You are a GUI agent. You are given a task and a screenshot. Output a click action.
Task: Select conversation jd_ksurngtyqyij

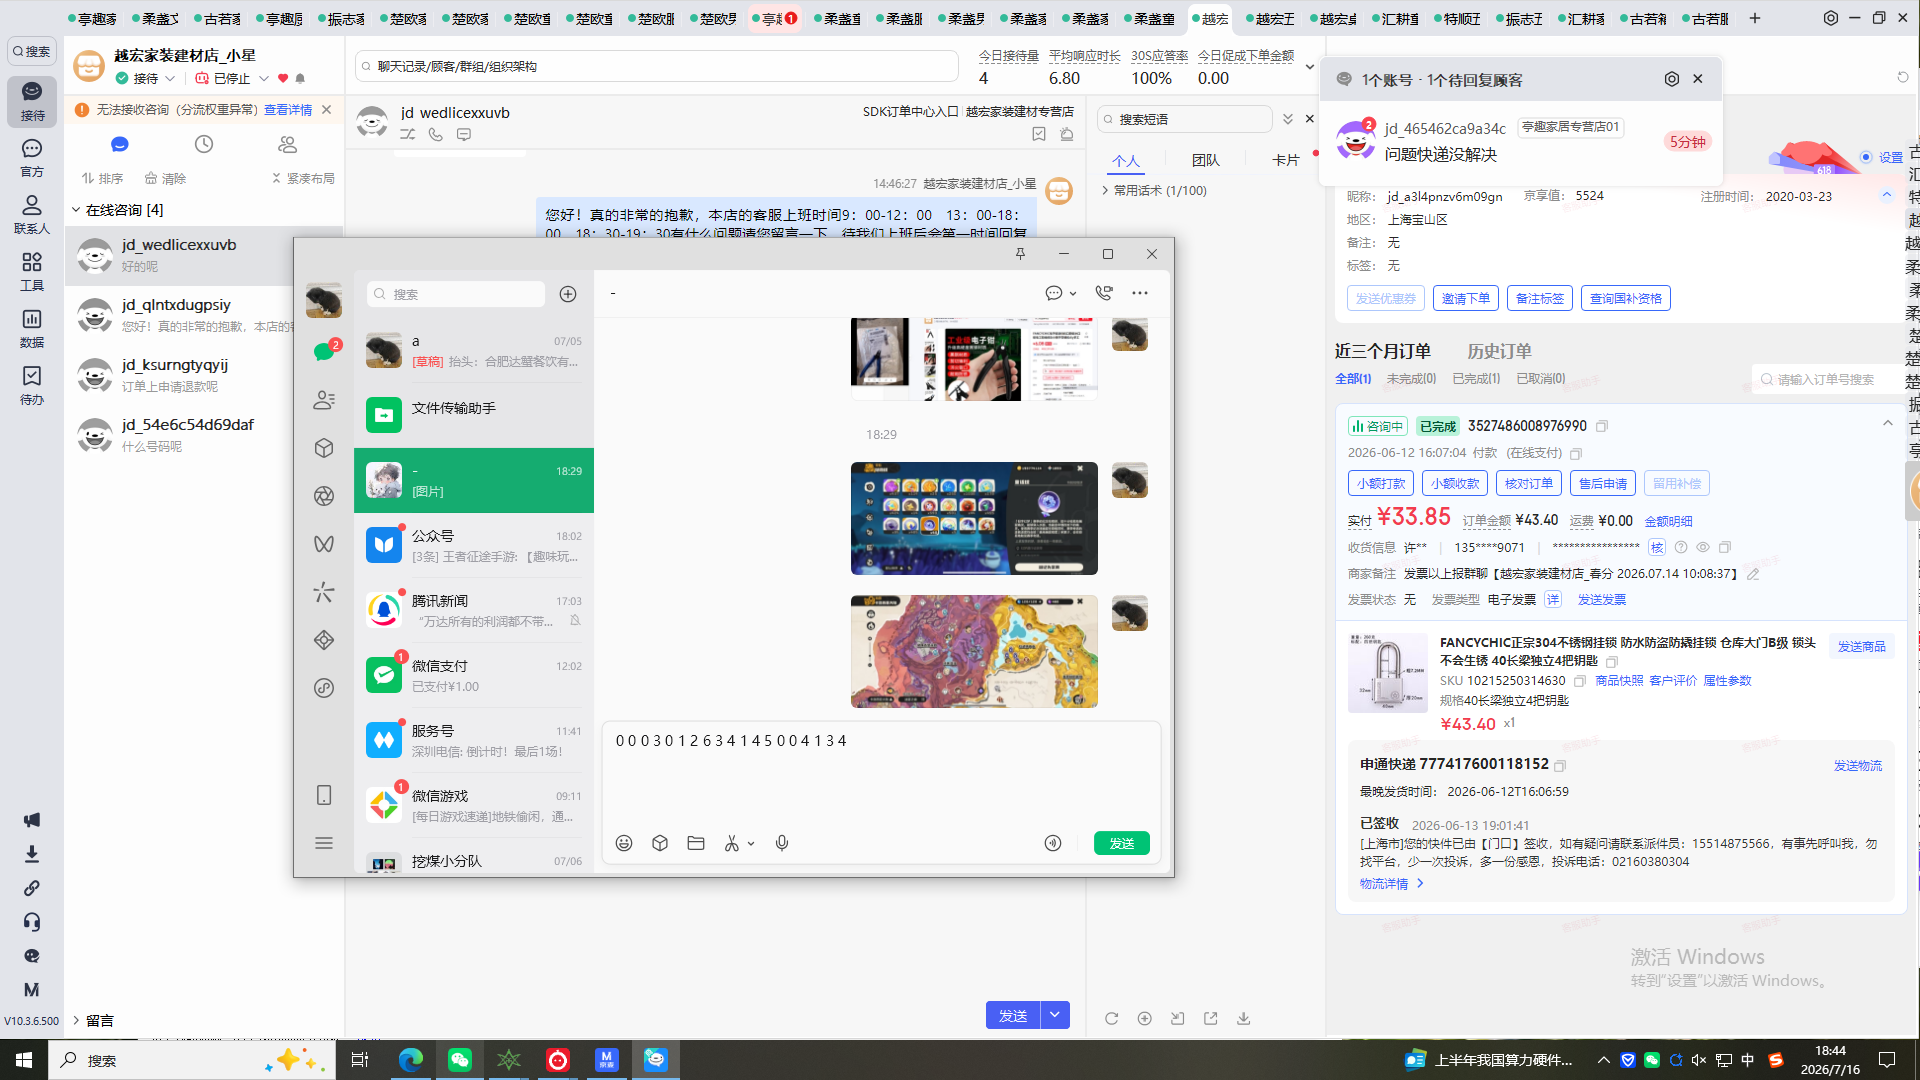(205, 376)
